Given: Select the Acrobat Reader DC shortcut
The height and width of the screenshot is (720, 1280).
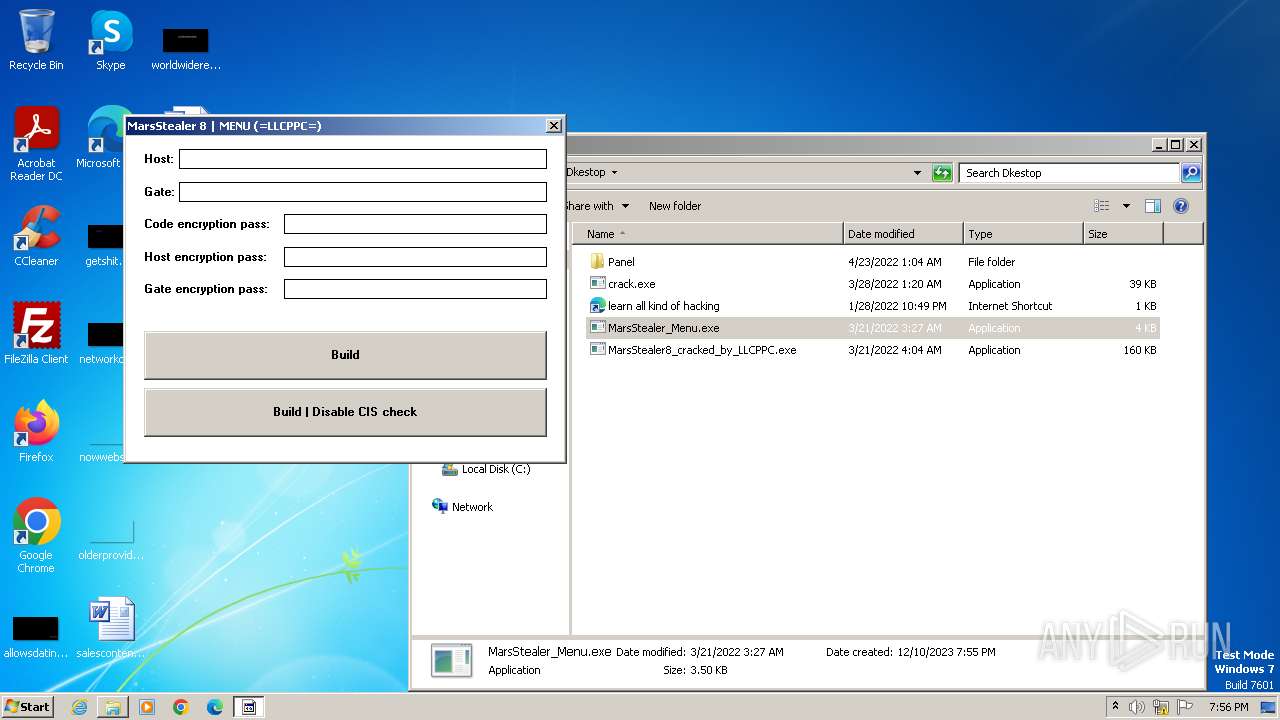Looking at the screenshot, I should click(x=36, y=145).
